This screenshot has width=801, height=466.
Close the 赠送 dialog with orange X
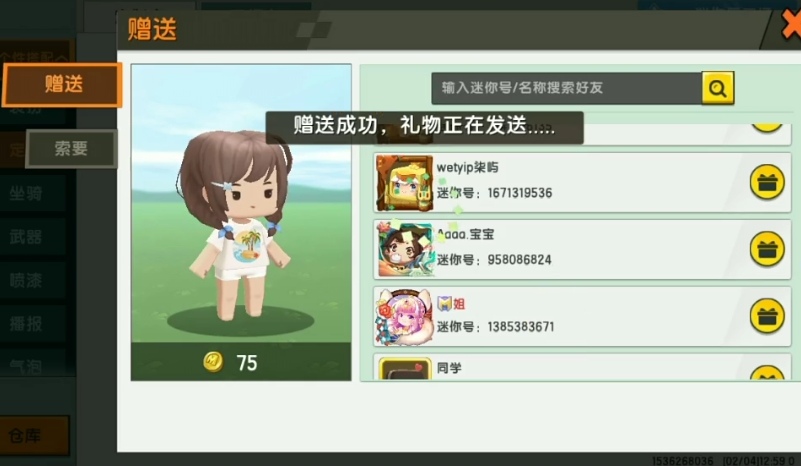[791, 26]
